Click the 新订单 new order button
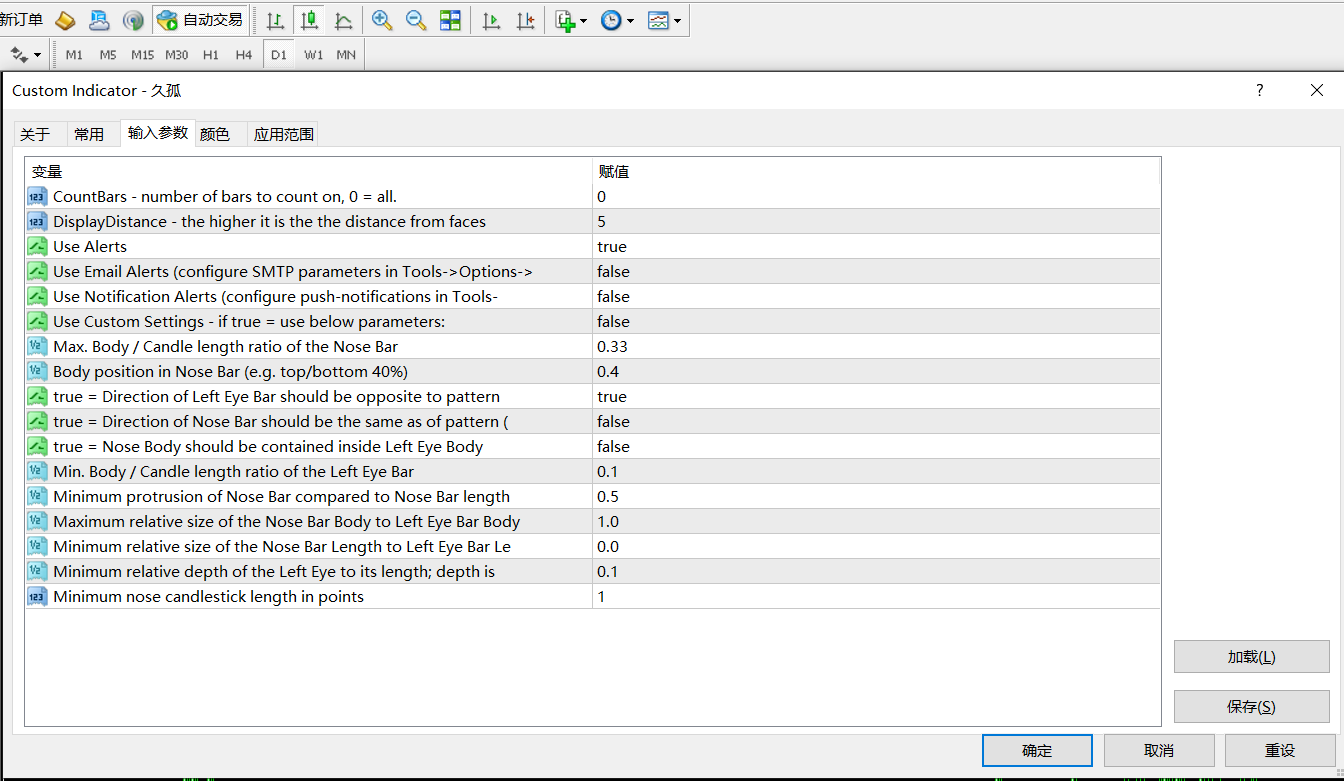The height and width of the screenshot is (781, 1344). [x=22, y=20]
